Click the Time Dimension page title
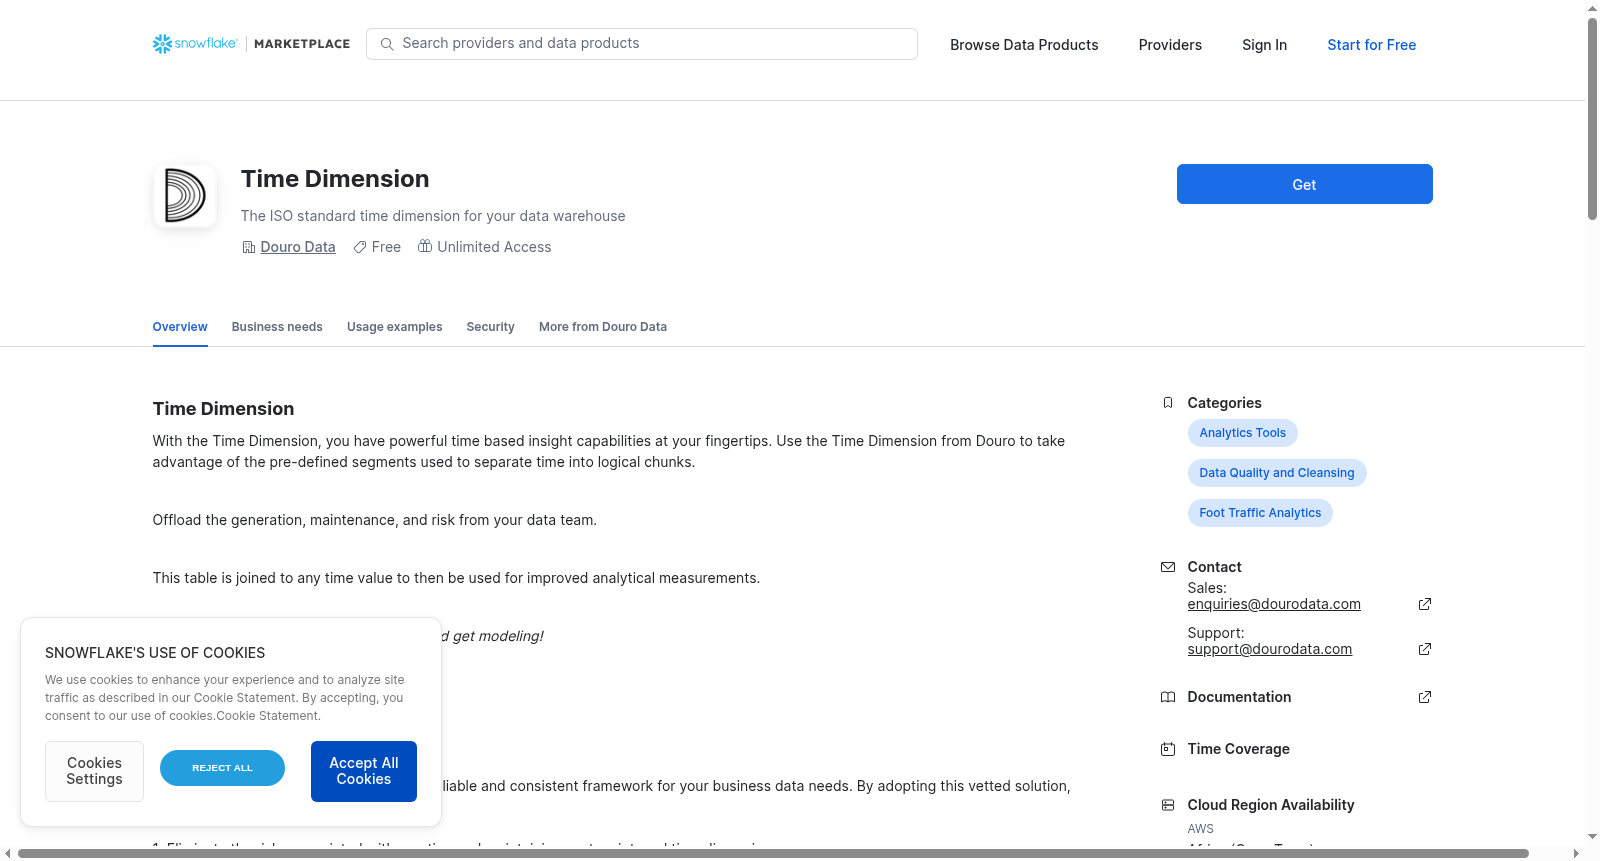Image resolution: width=1600 pixels, height=861 pixels. click(x=335, y=179)
